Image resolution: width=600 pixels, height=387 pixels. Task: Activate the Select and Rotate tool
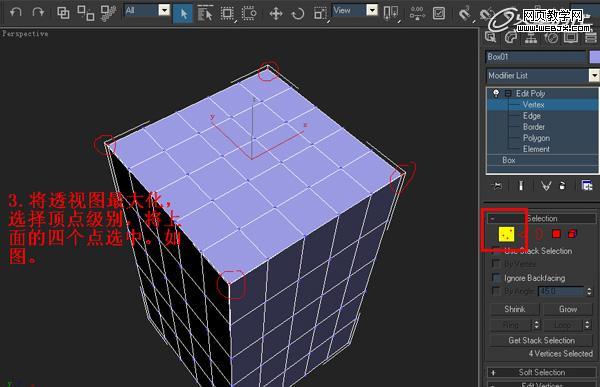tap(297, 14)
